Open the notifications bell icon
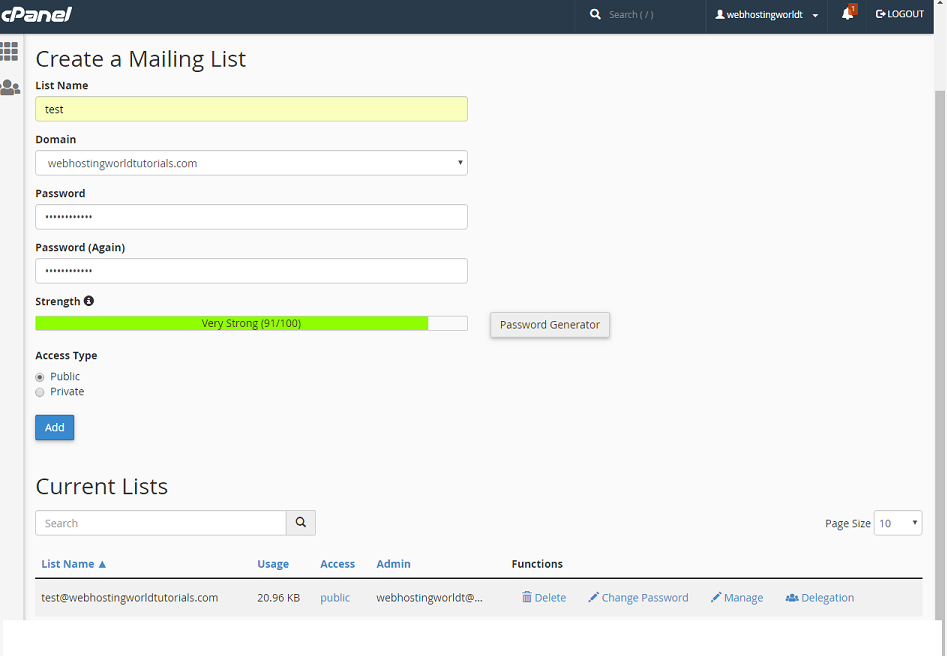The image size is (947, 656). pos(849,14)
